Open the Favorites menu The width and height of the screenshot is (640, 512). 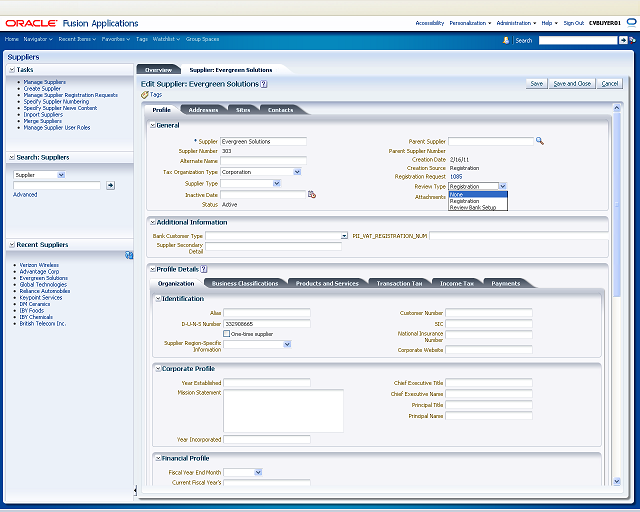pos(116,39)
